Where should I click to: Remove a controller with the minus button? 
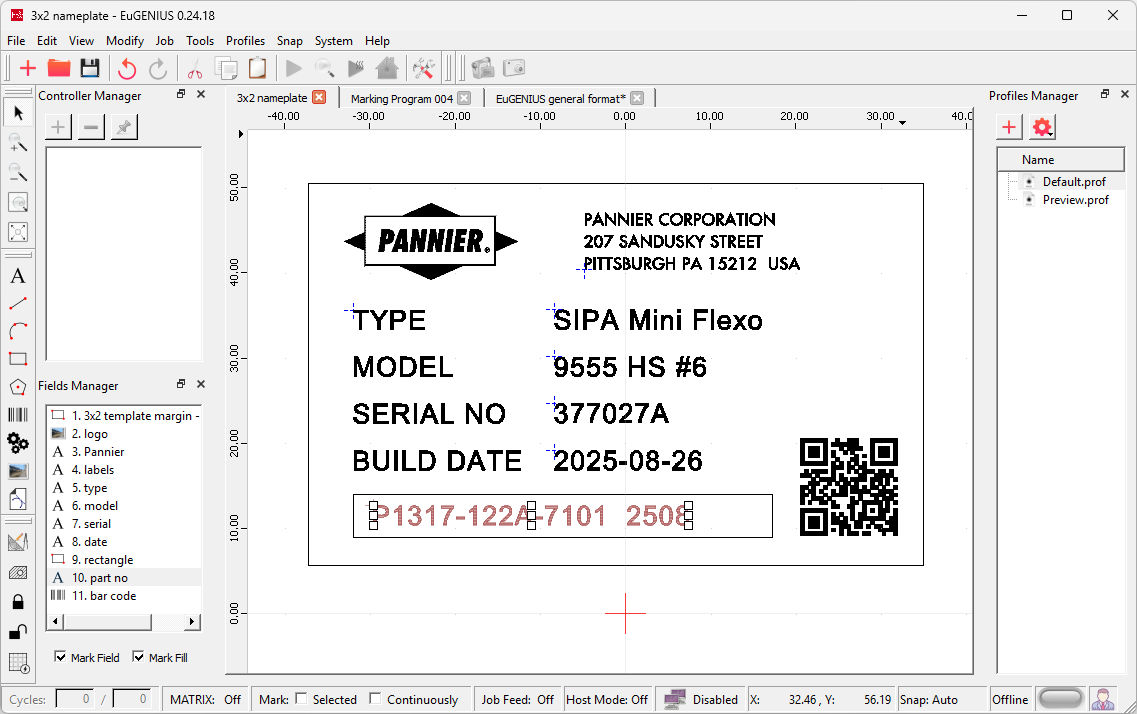(x=91, y=128)
